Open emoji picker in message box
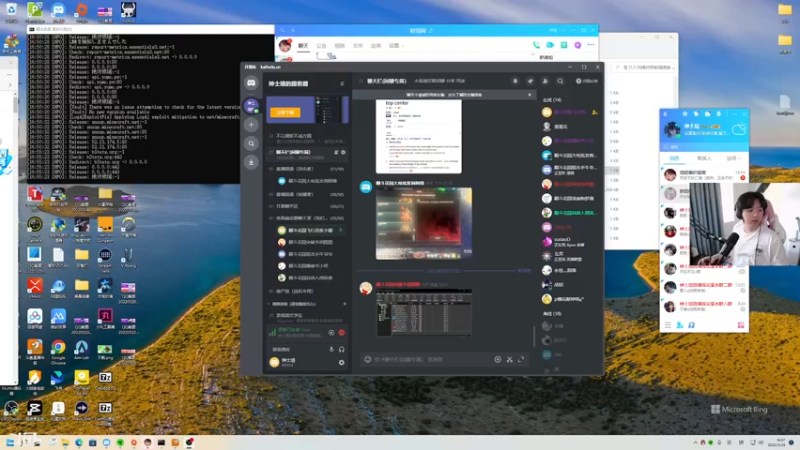The height and width of the screenshot is (450, 800). click(x=367, y=359)
